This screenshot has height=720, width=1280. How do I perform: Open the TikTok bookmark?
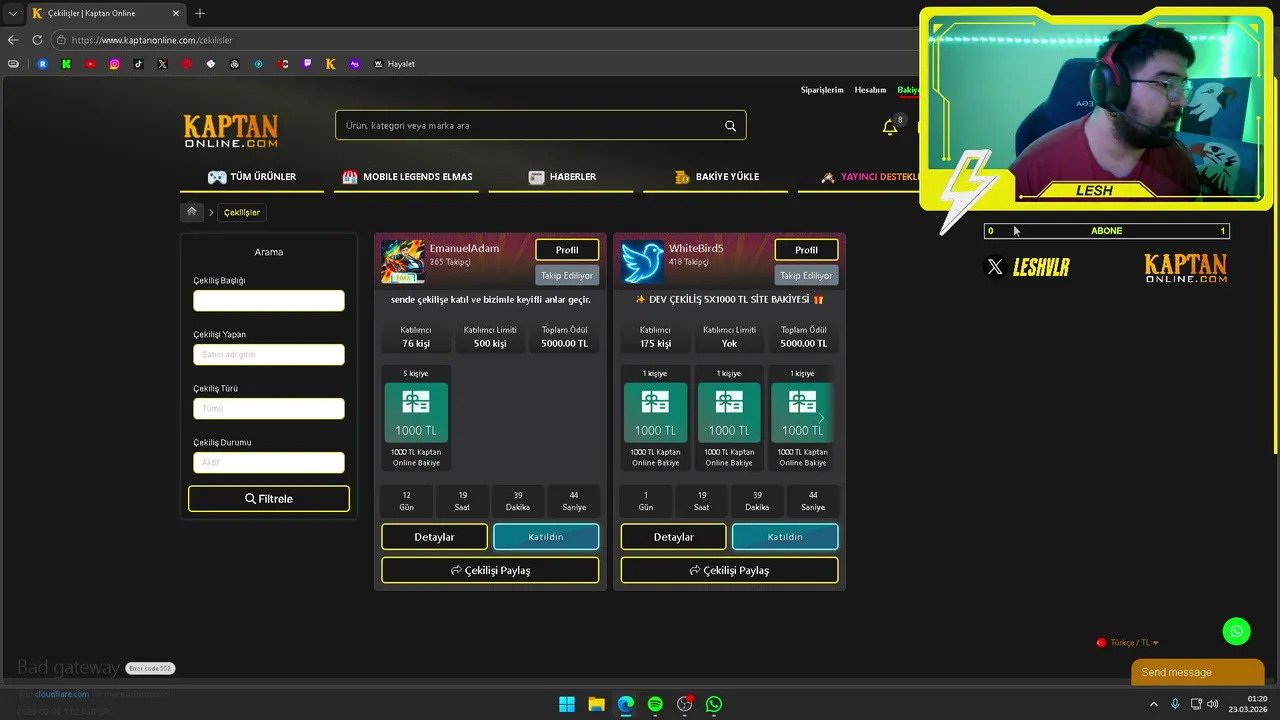(x=139, y=64)
